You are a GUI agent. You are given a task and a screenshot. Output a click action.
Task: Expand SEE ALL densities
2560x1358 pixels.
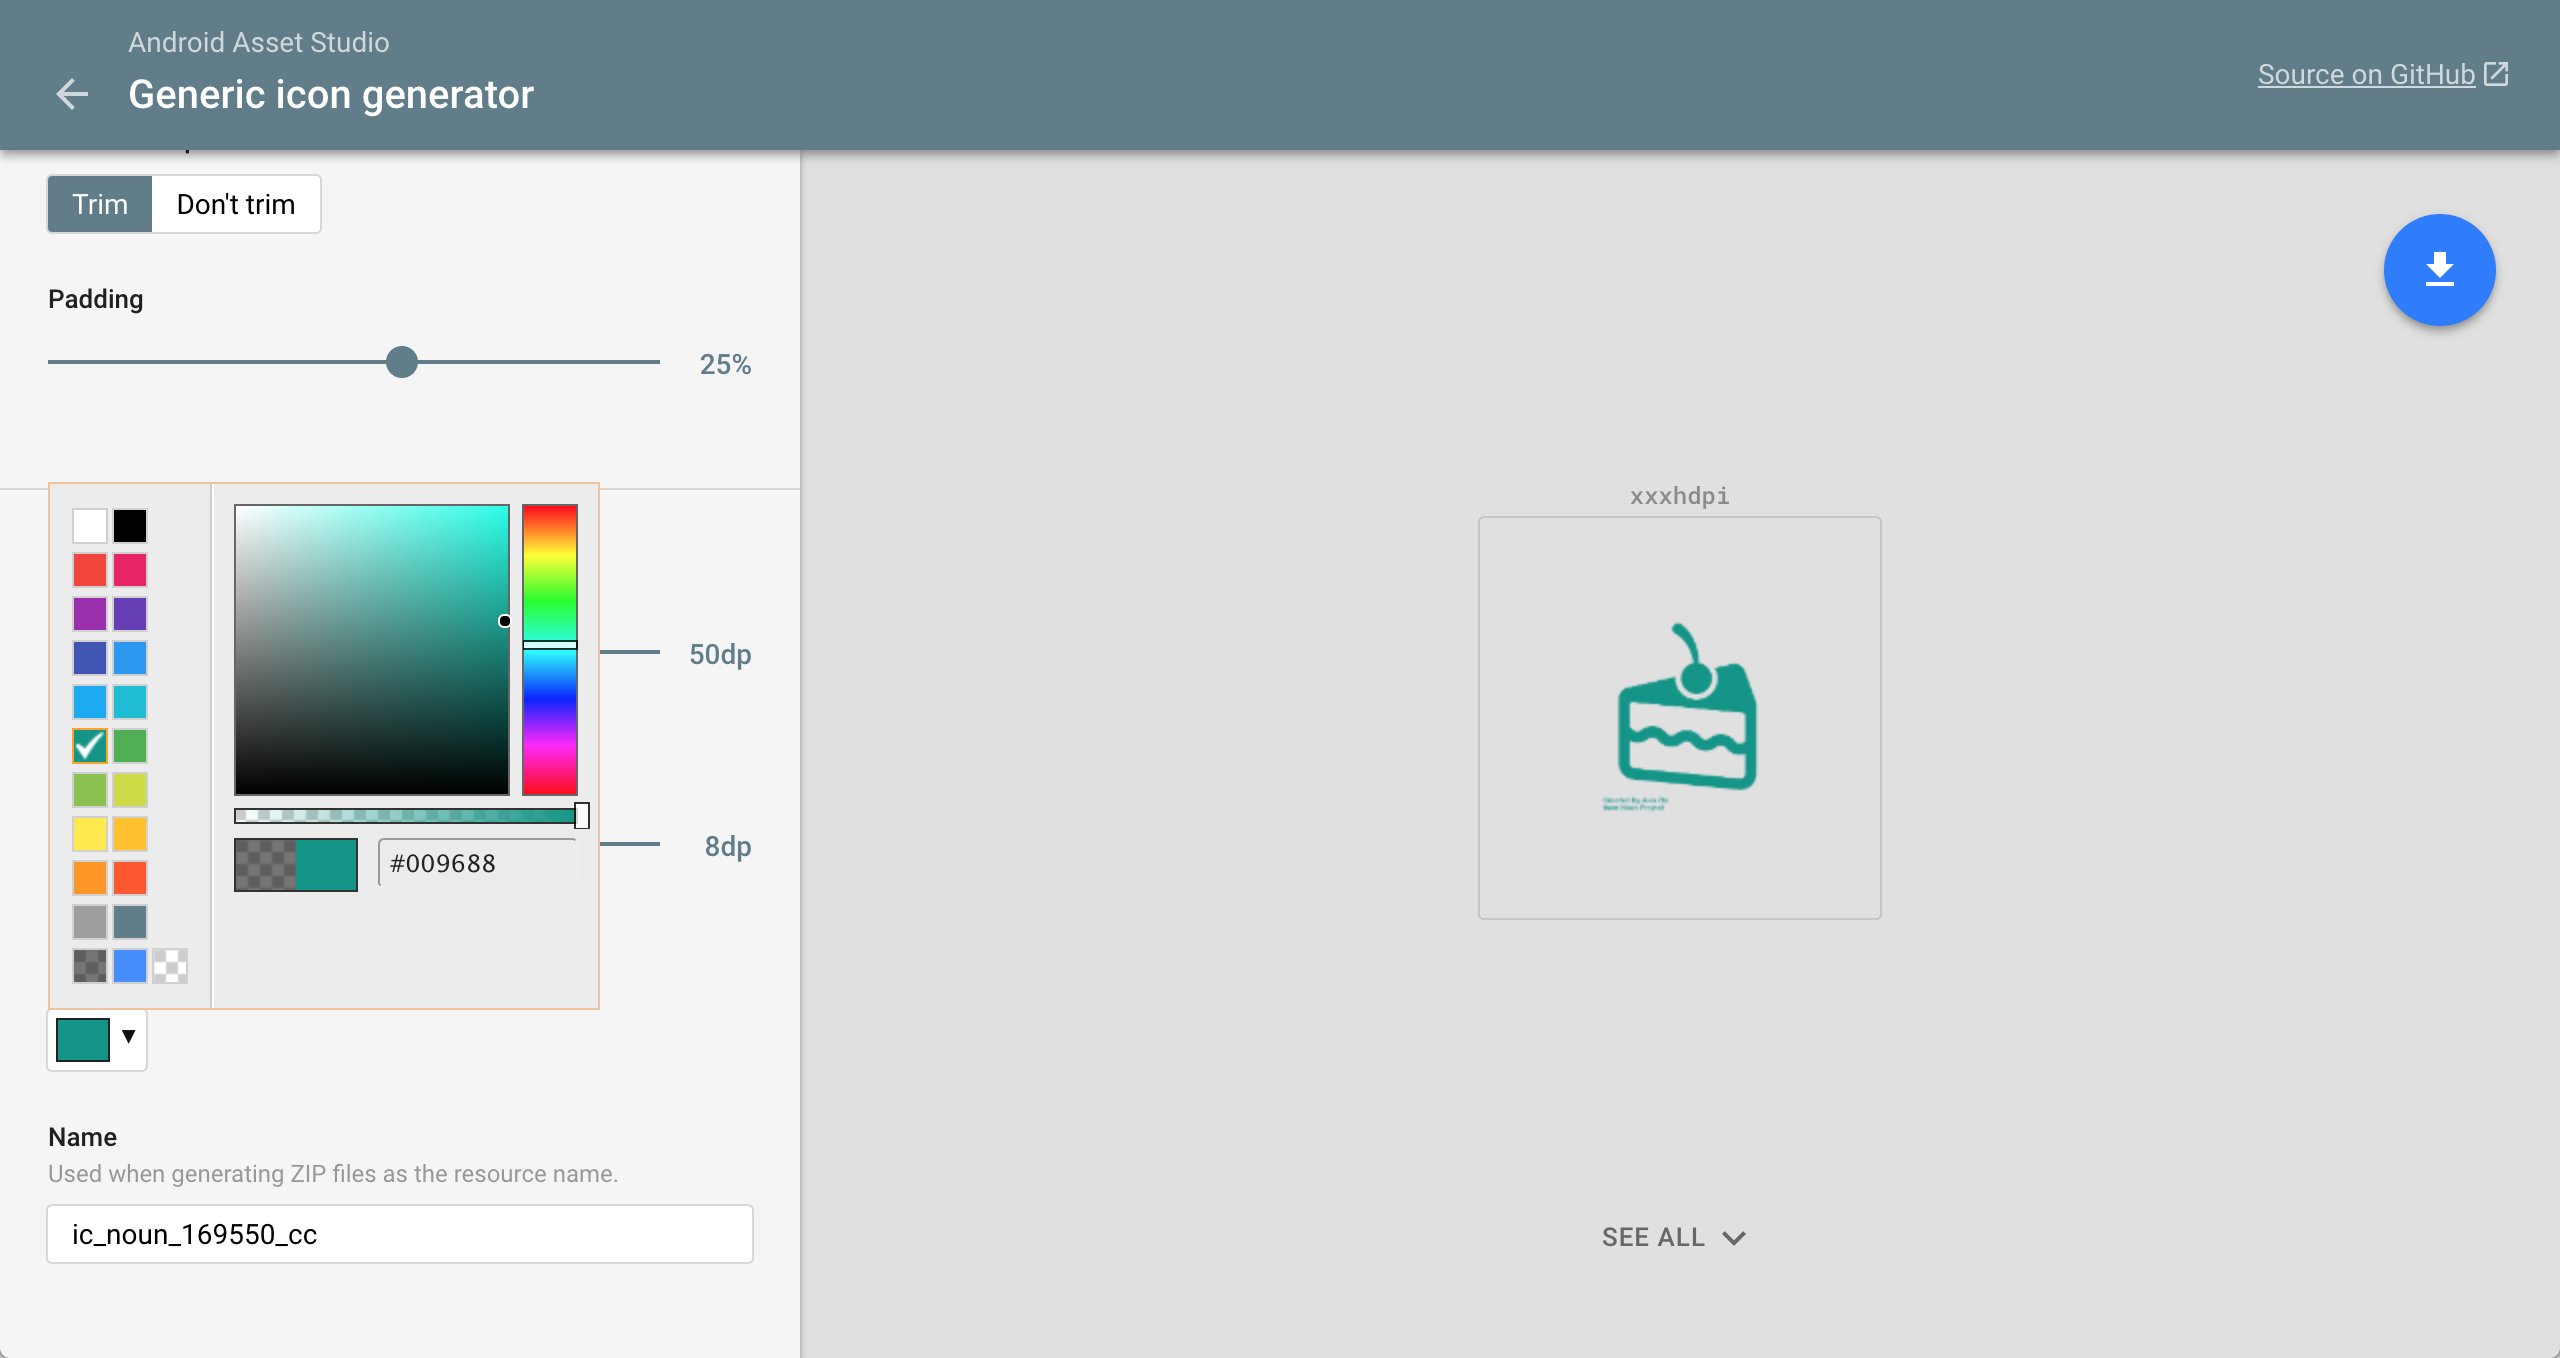point(1653,1237)
